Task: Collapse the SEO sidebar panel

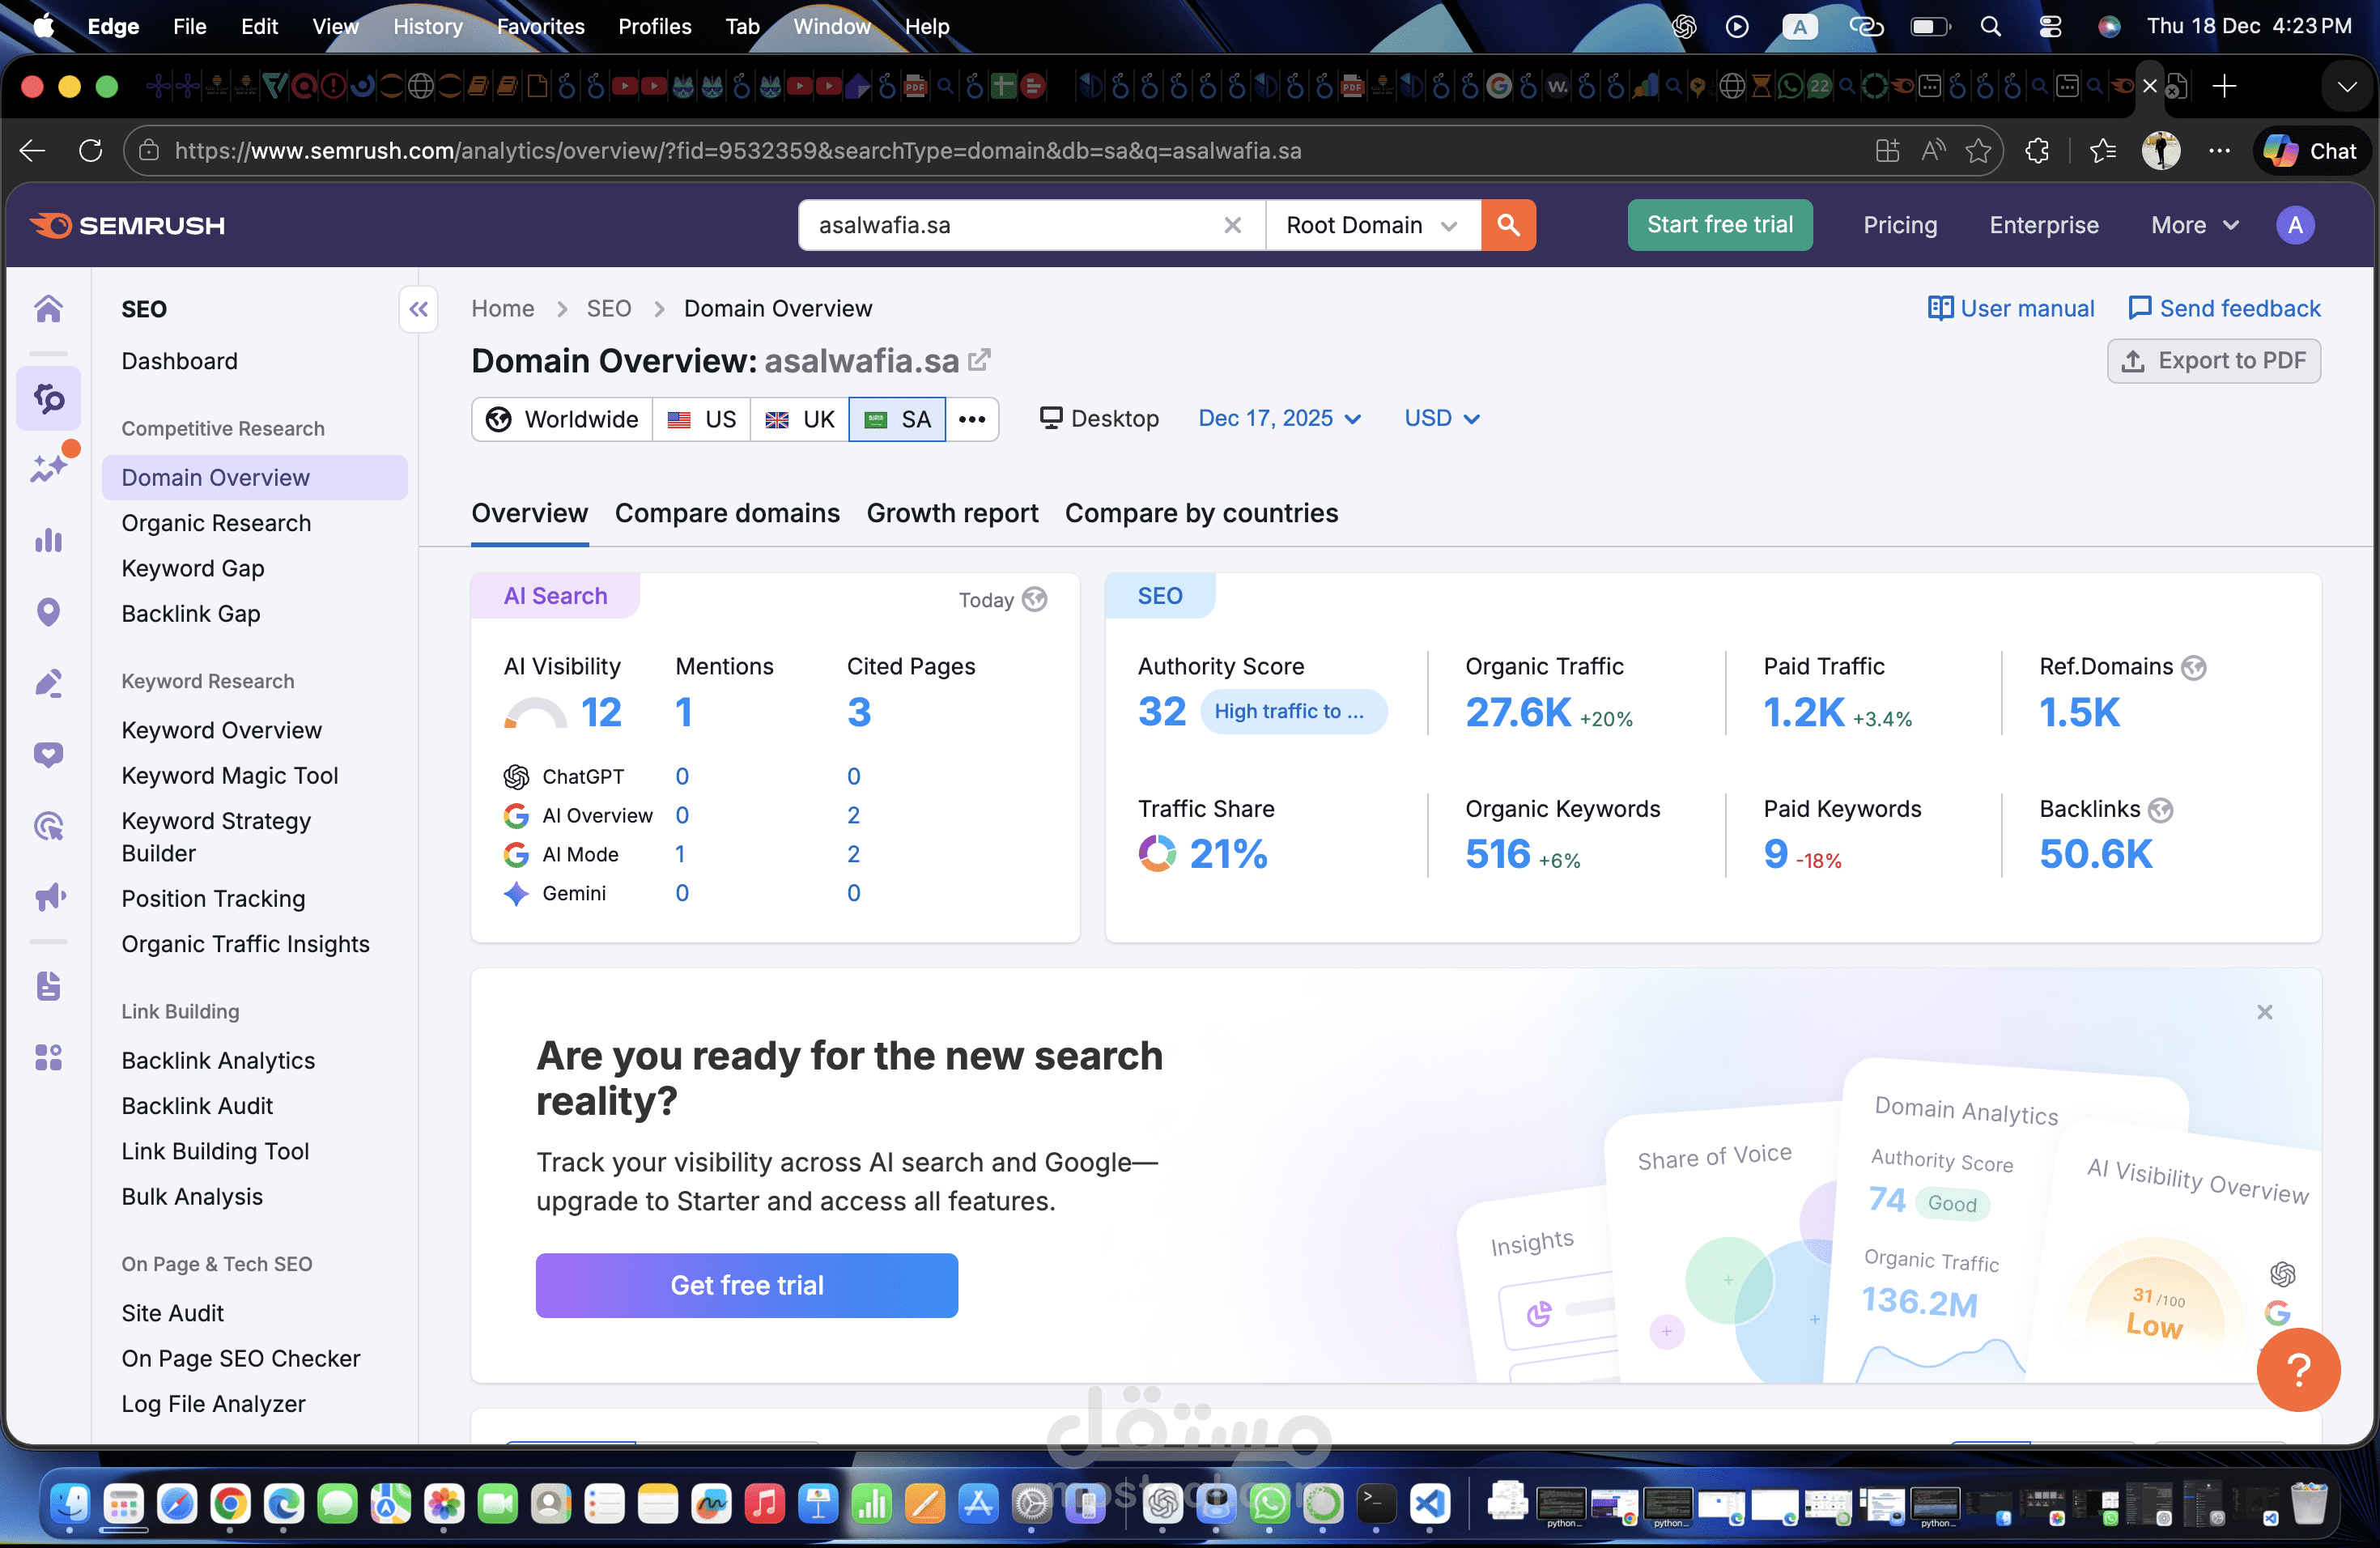Action: pos(418,309)
